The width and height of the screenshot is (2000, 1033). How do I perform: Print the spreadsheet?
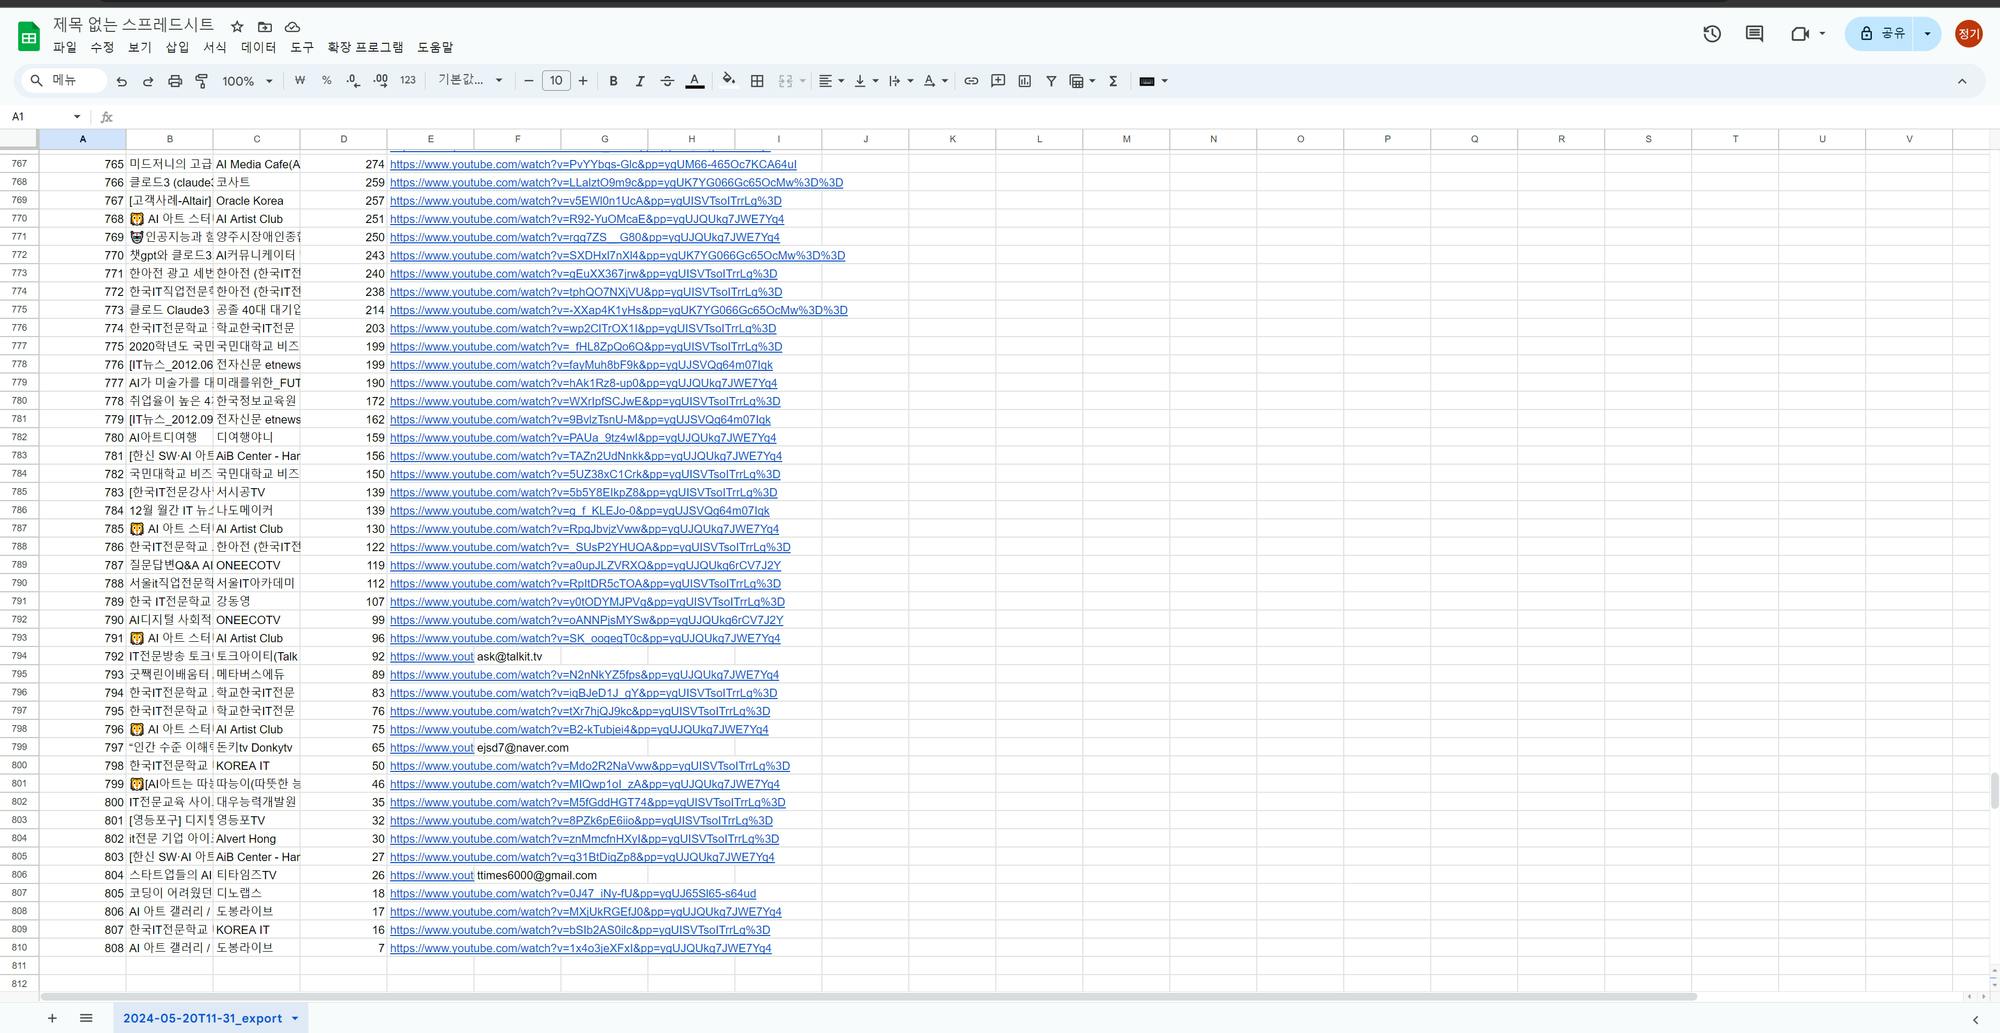pos(175,81)
